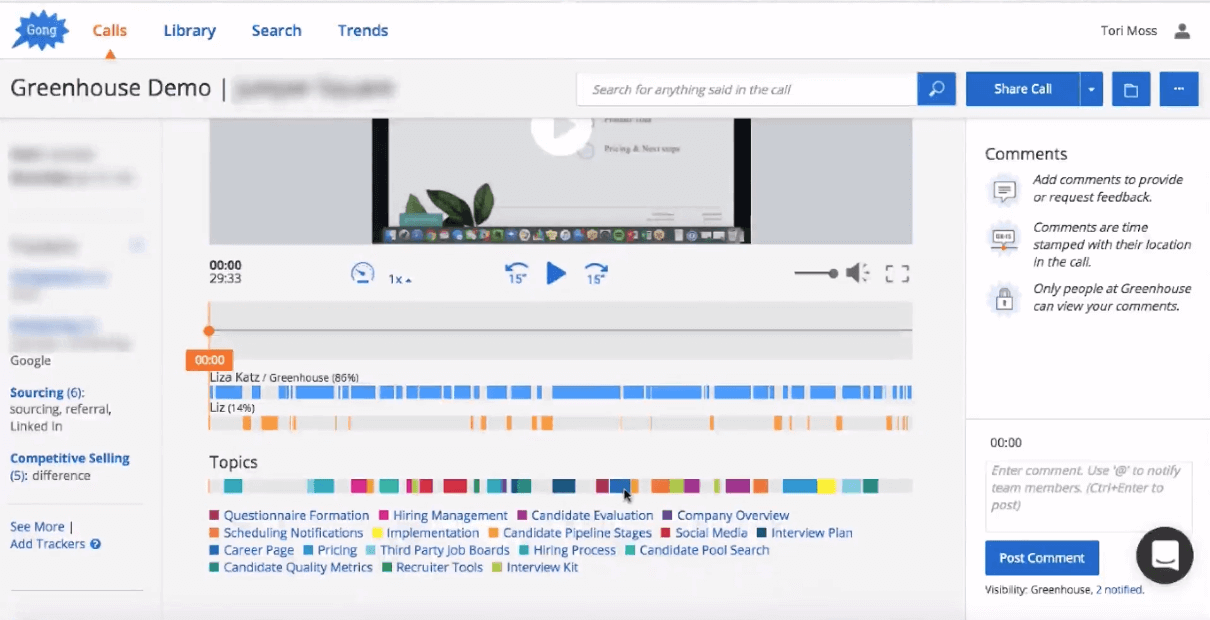Open the folder icon next to Share Call
This screenshot has height=620, width=1210.
(x=1131, y=89)
